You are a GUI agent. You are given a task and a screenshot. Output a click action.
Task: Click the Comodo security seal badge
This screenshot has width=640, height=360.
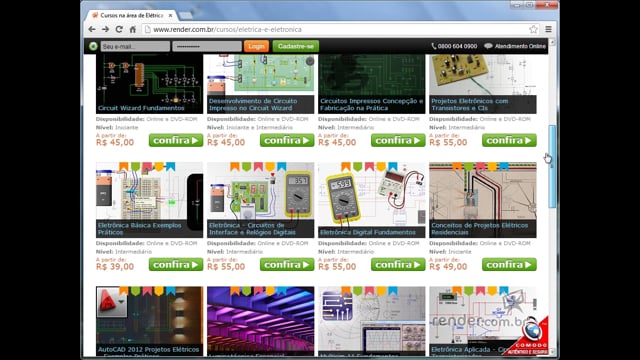click(531, 336)
